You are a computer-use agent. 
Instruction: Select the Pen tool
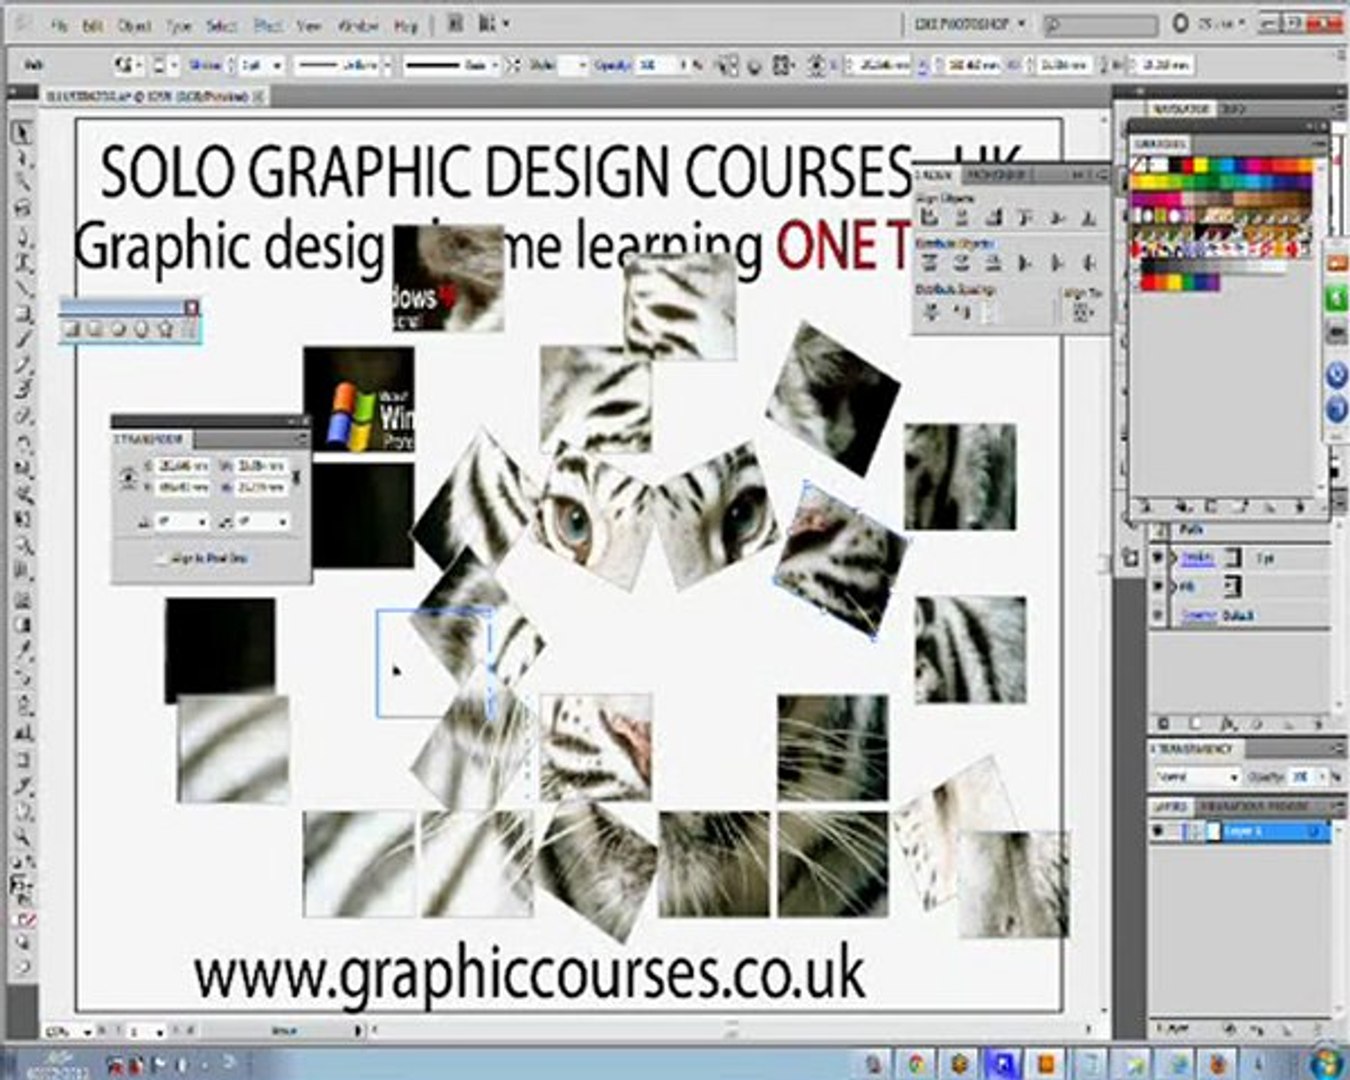coord(22,237)
